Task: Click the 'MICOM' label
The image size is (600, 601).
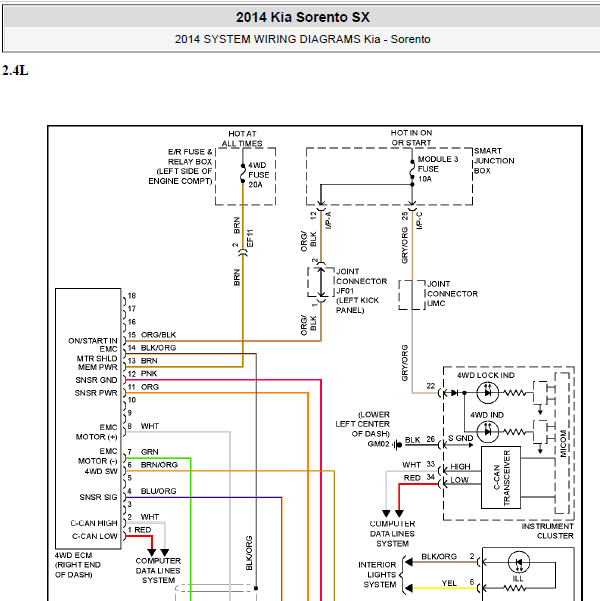Action: point(563,443)
